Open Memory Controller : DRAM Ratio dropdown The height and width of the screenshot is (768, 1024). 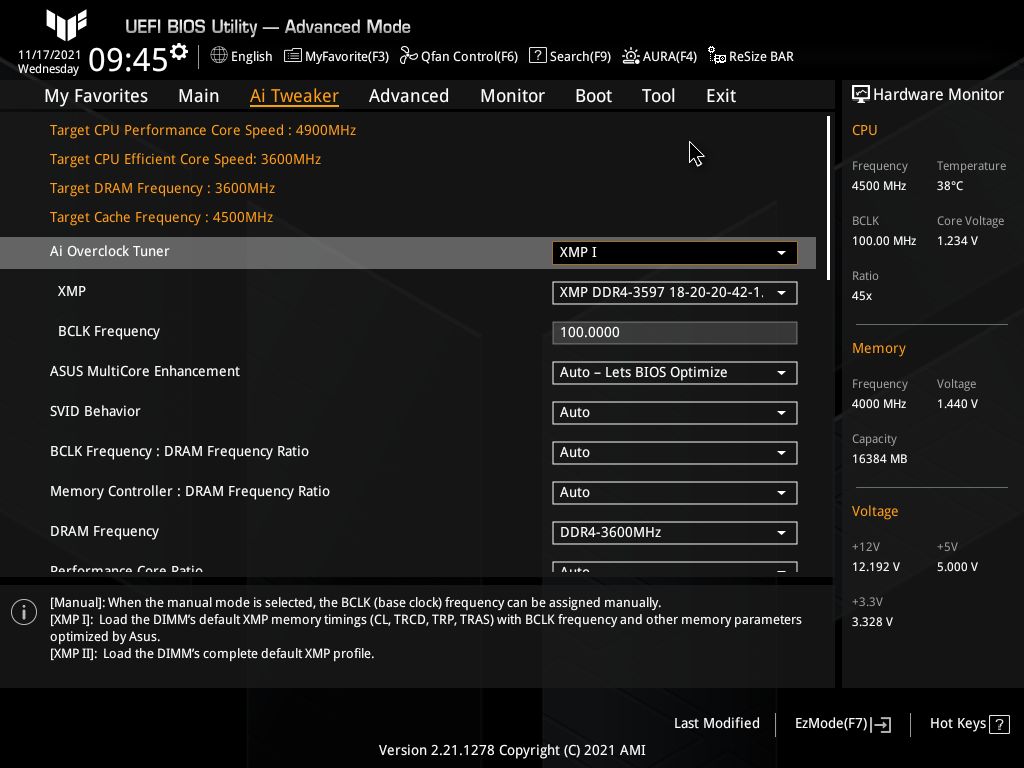[675, 492]
